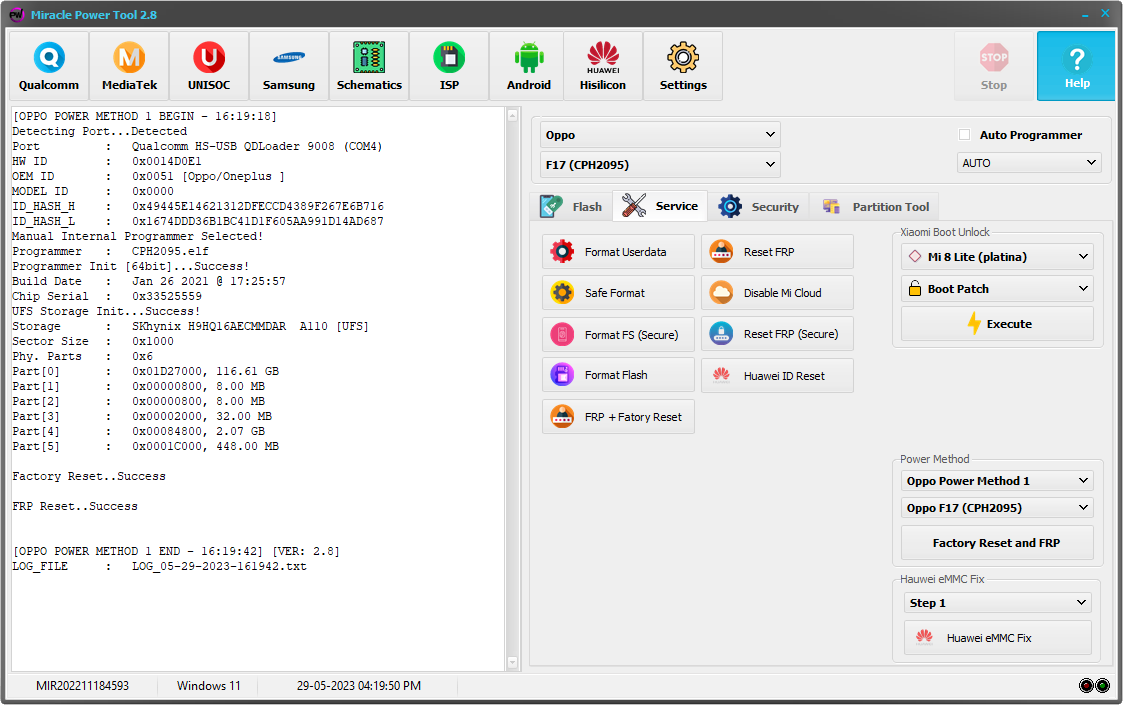Click the Part[4] 2.07 GB row
The height and width of the screenshot is (705, 1123).
click(138, 431)
